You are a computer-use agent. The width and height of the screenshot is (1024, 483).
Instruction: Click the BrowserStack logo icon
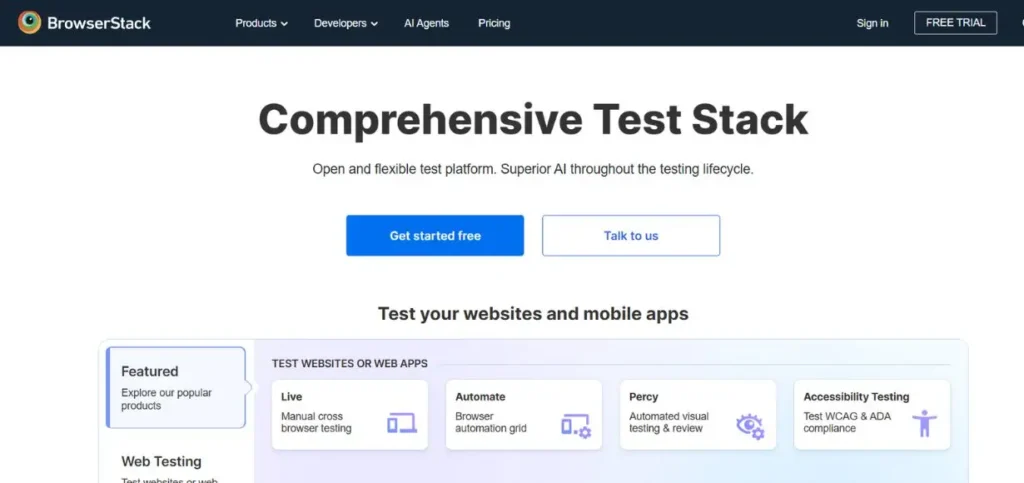point(29,23)
